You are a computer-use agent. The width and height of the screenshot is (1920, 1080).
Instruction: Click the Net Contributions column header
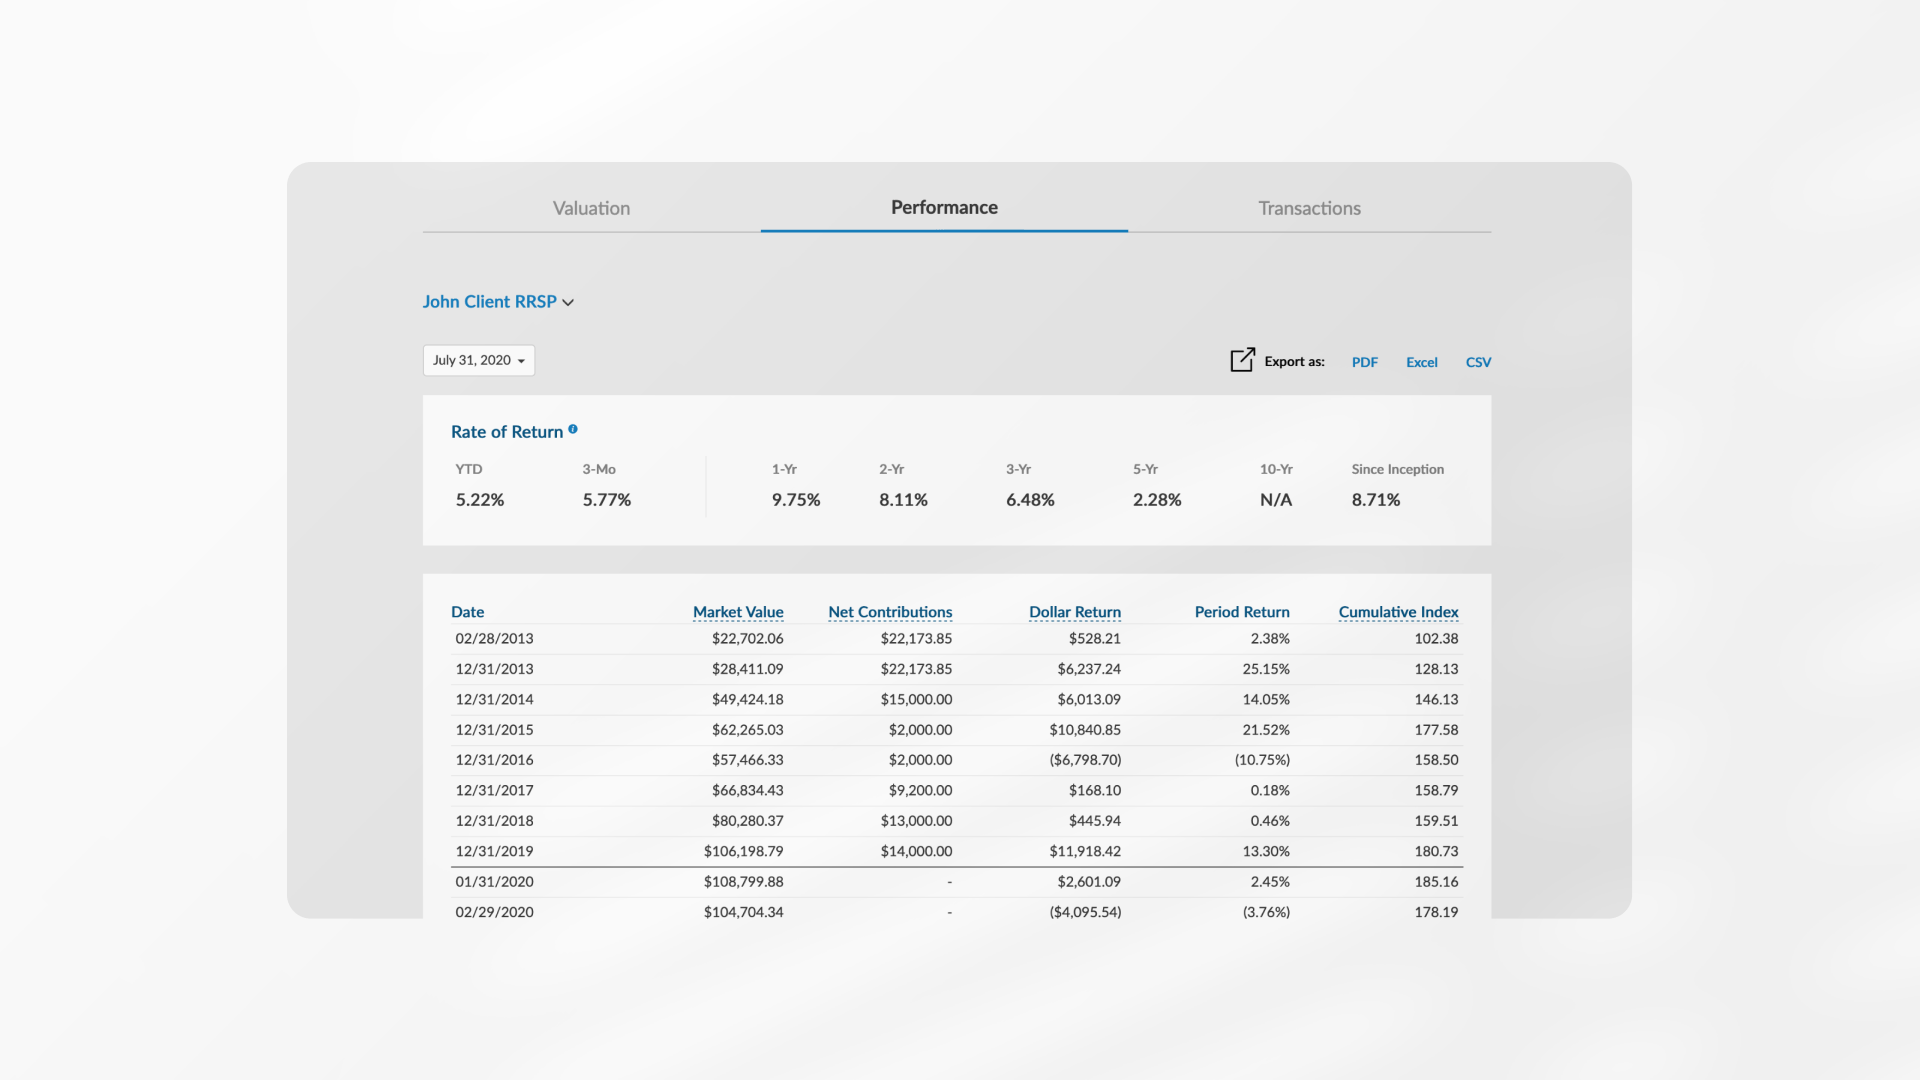tap(890, 612)
